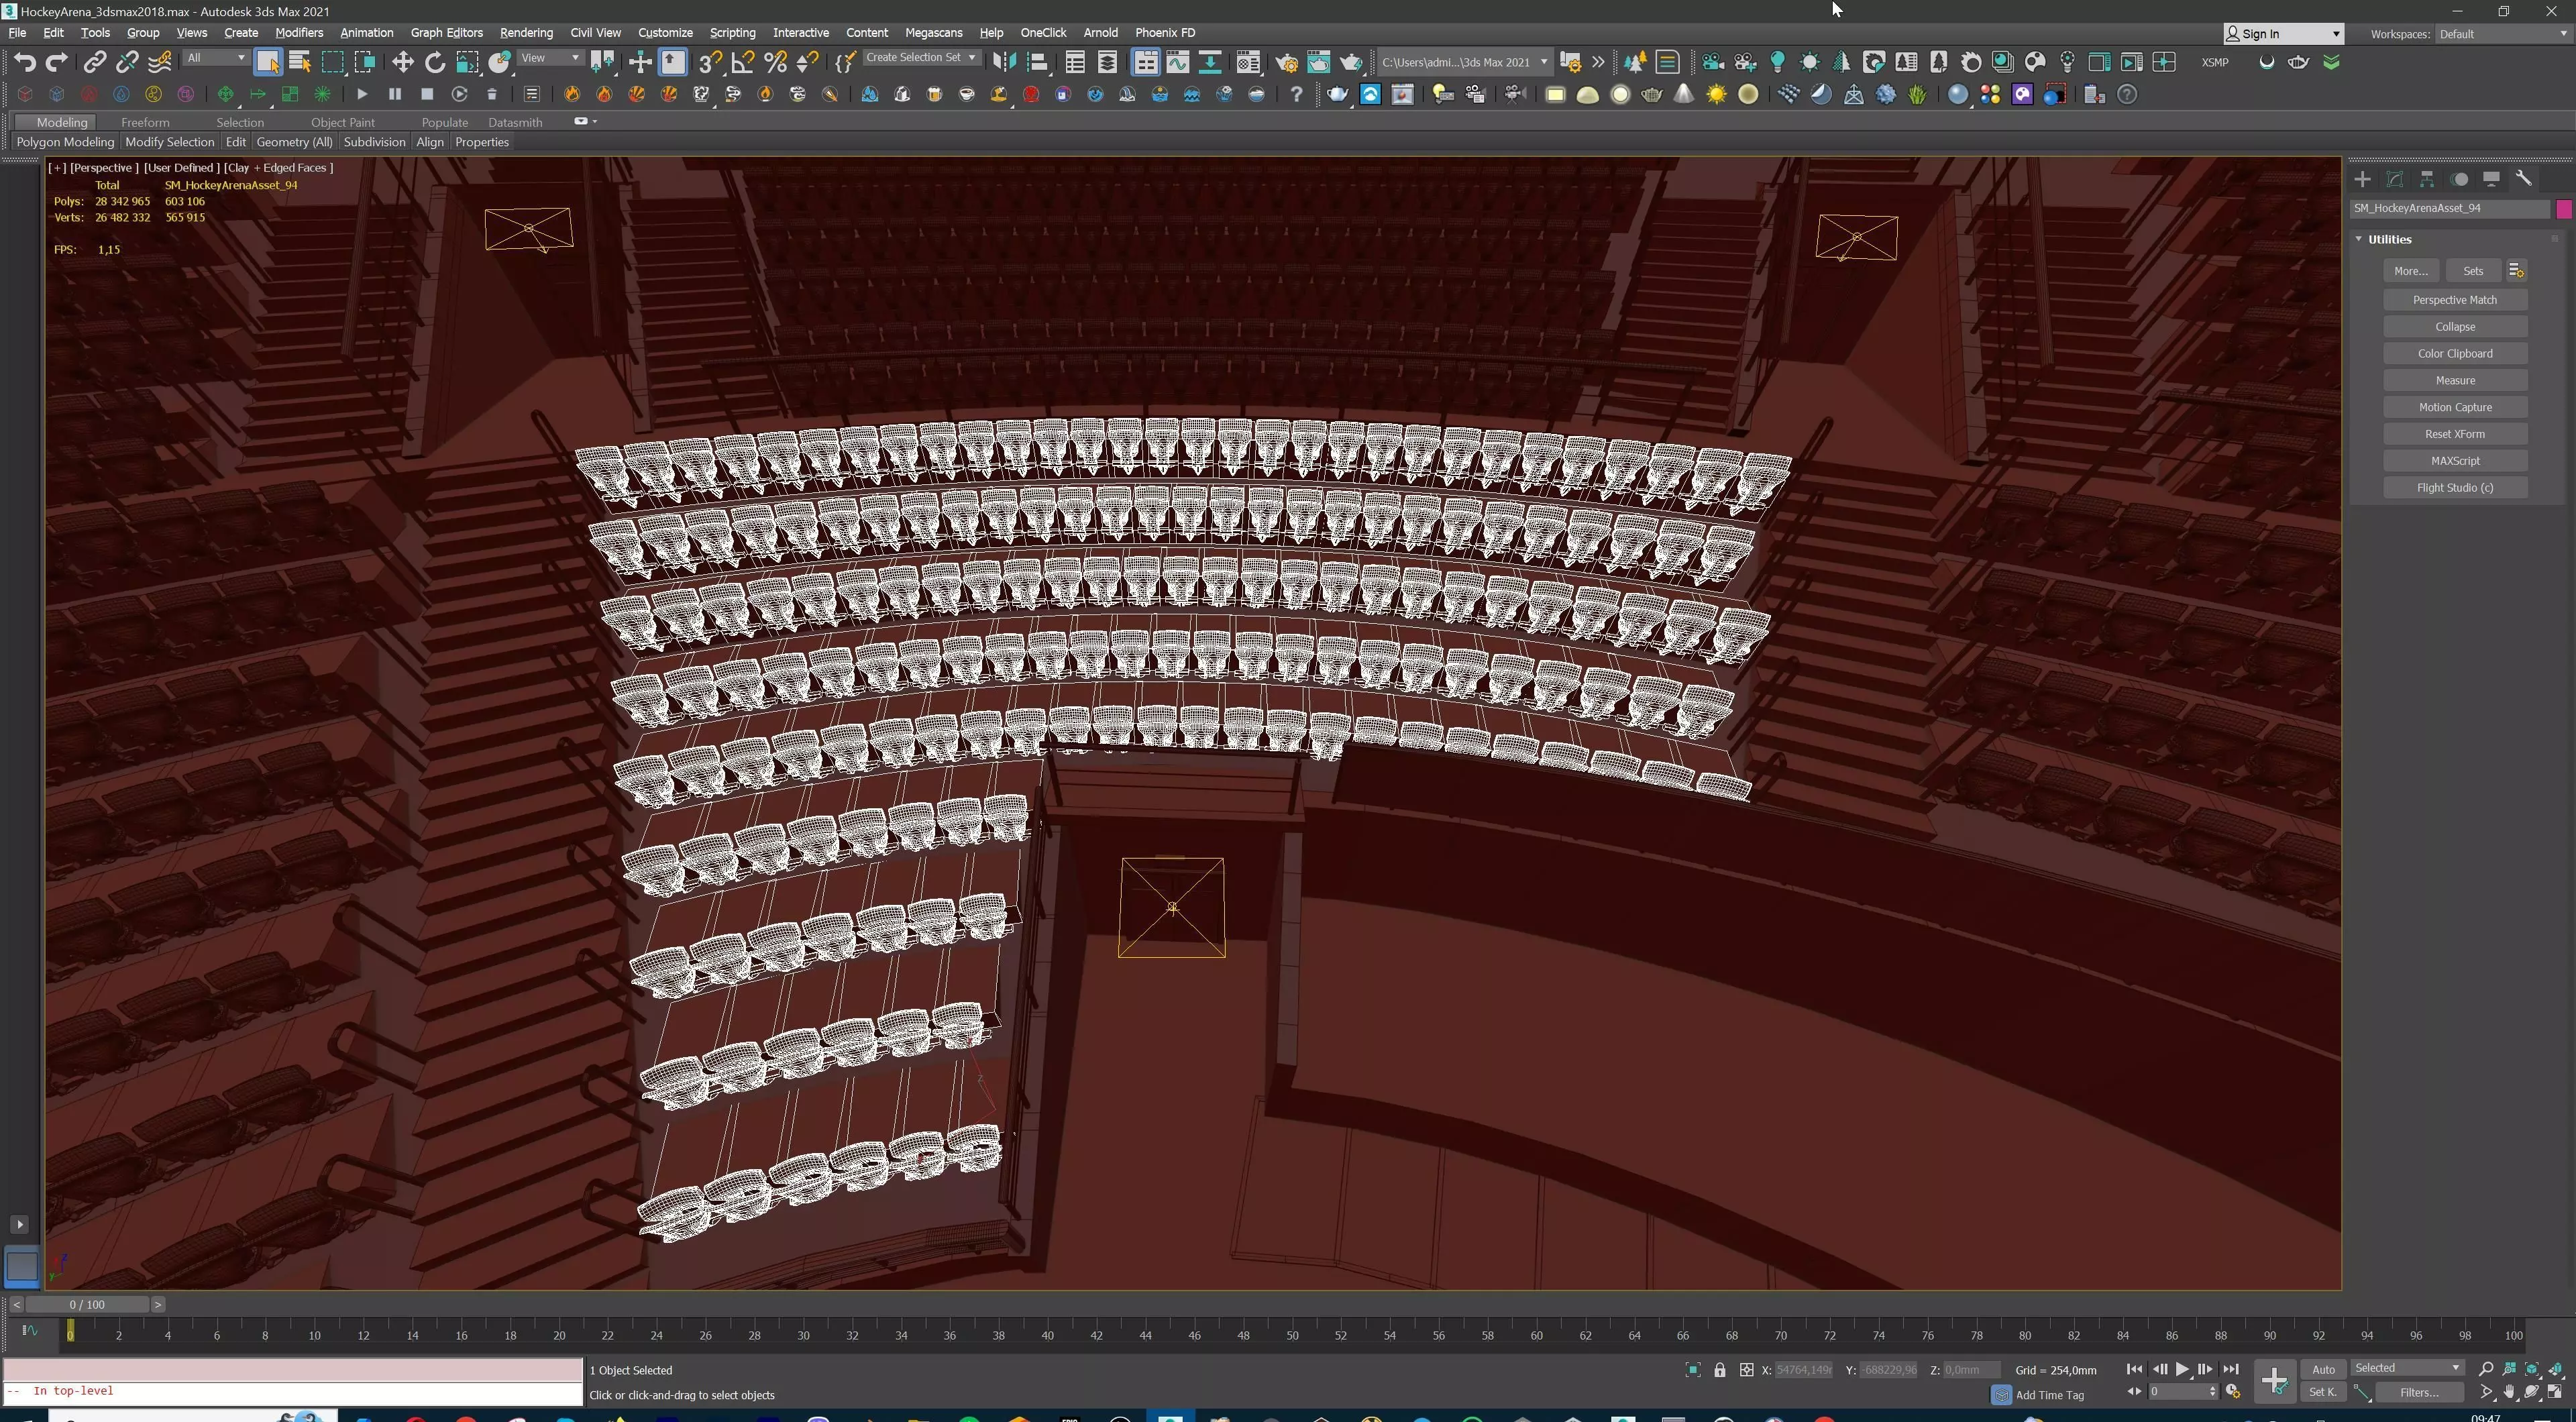Click the Edit Named Selection Sets icon

tap(845, 62)
